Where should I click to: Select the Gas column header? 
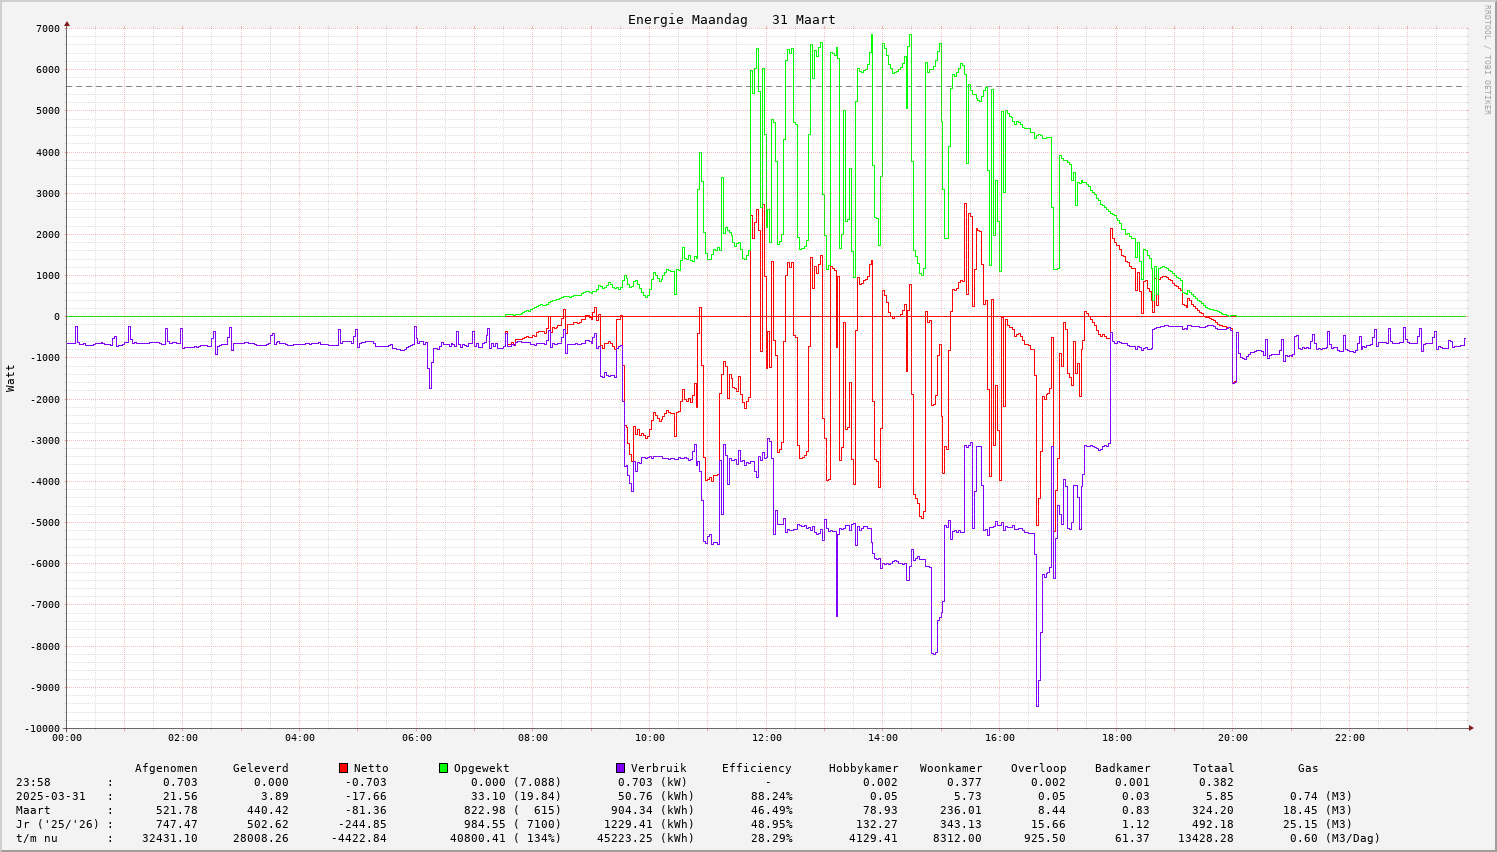click(x=1308, y=768)
